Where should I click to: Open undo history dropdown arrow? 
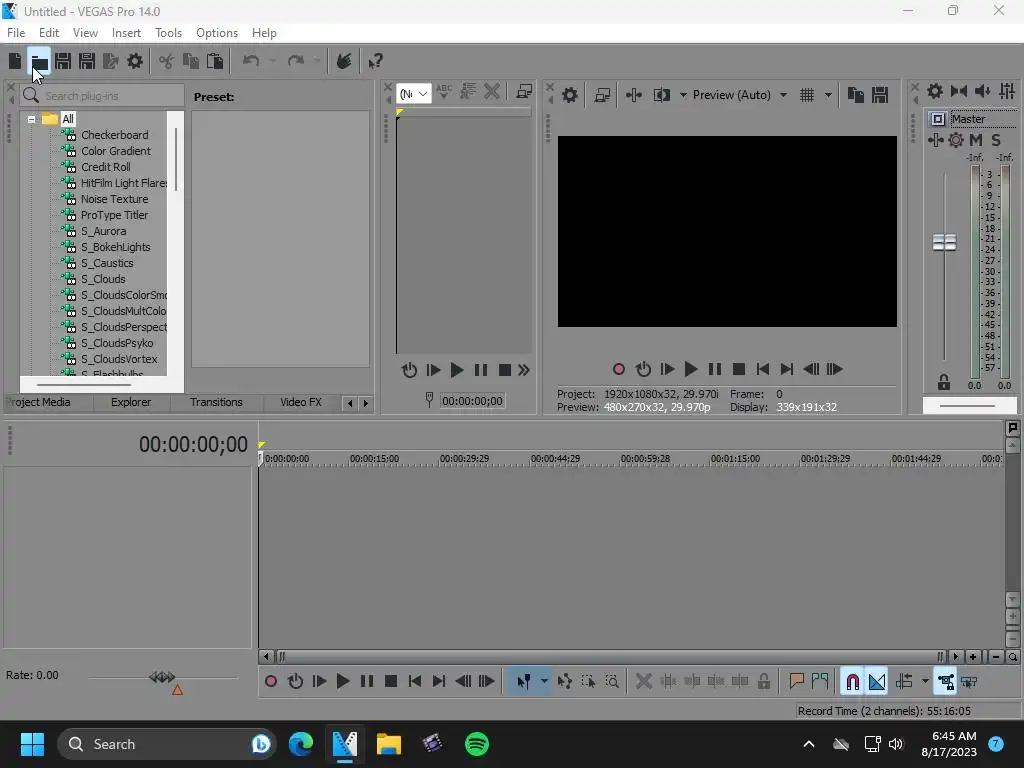[x=272, y=61]
